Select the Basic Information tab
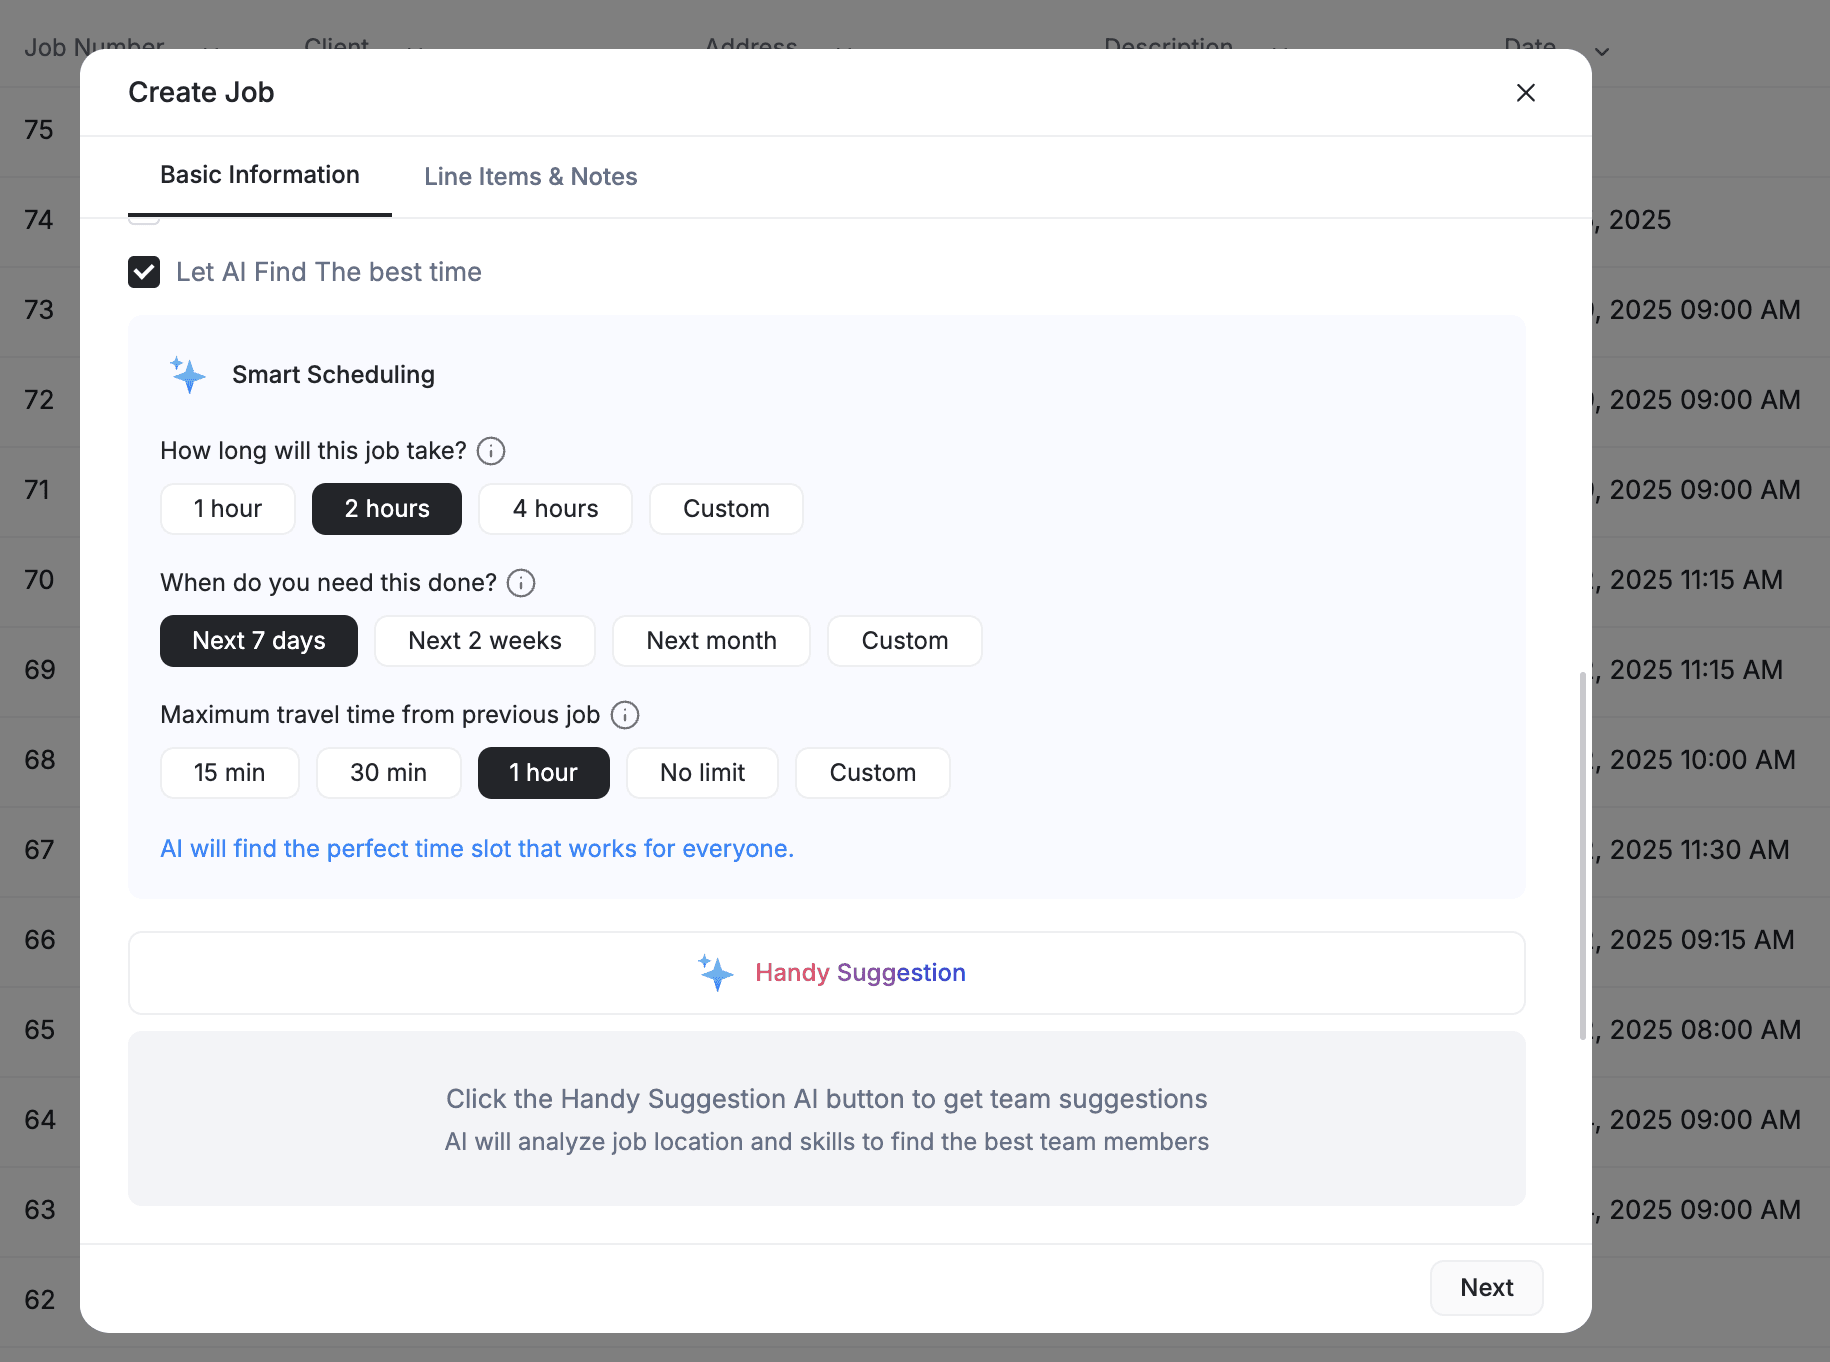The height and width of the screenshot is (1362, 1830). click(259, 174)
